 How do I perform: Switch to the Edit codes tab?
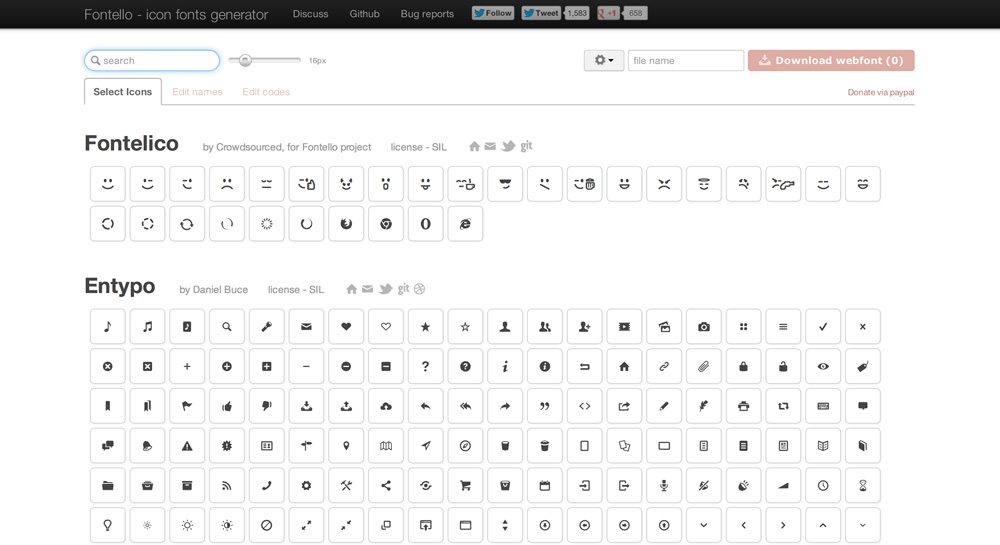pyautogui.click(x=266, y=92)
